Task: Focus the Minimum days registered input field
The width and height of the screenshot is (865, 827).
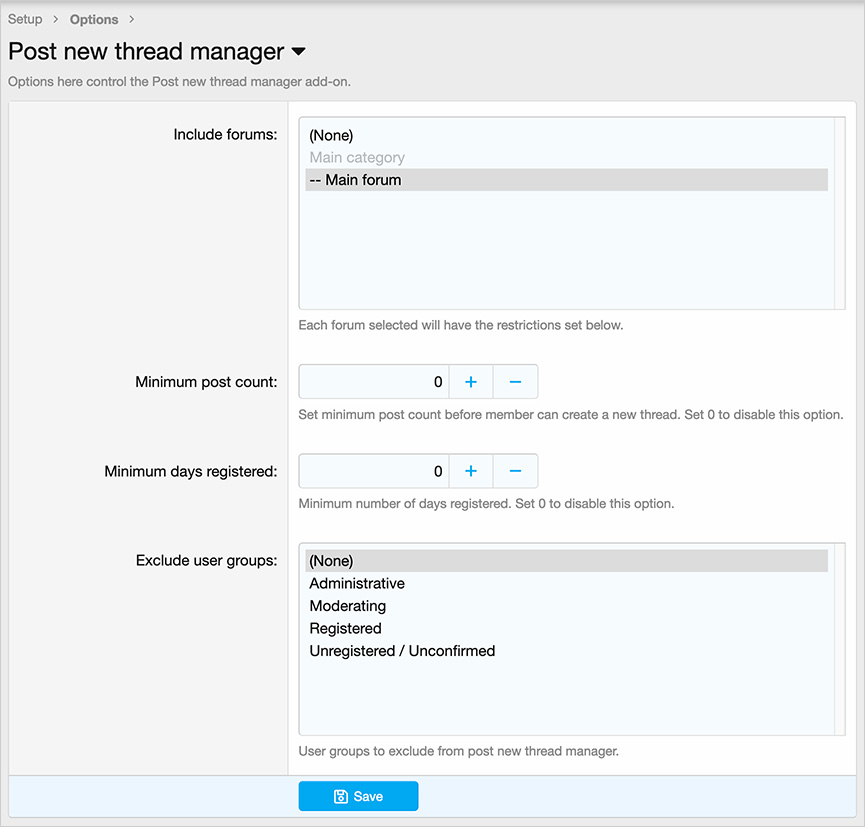Action: pos(374,471)
